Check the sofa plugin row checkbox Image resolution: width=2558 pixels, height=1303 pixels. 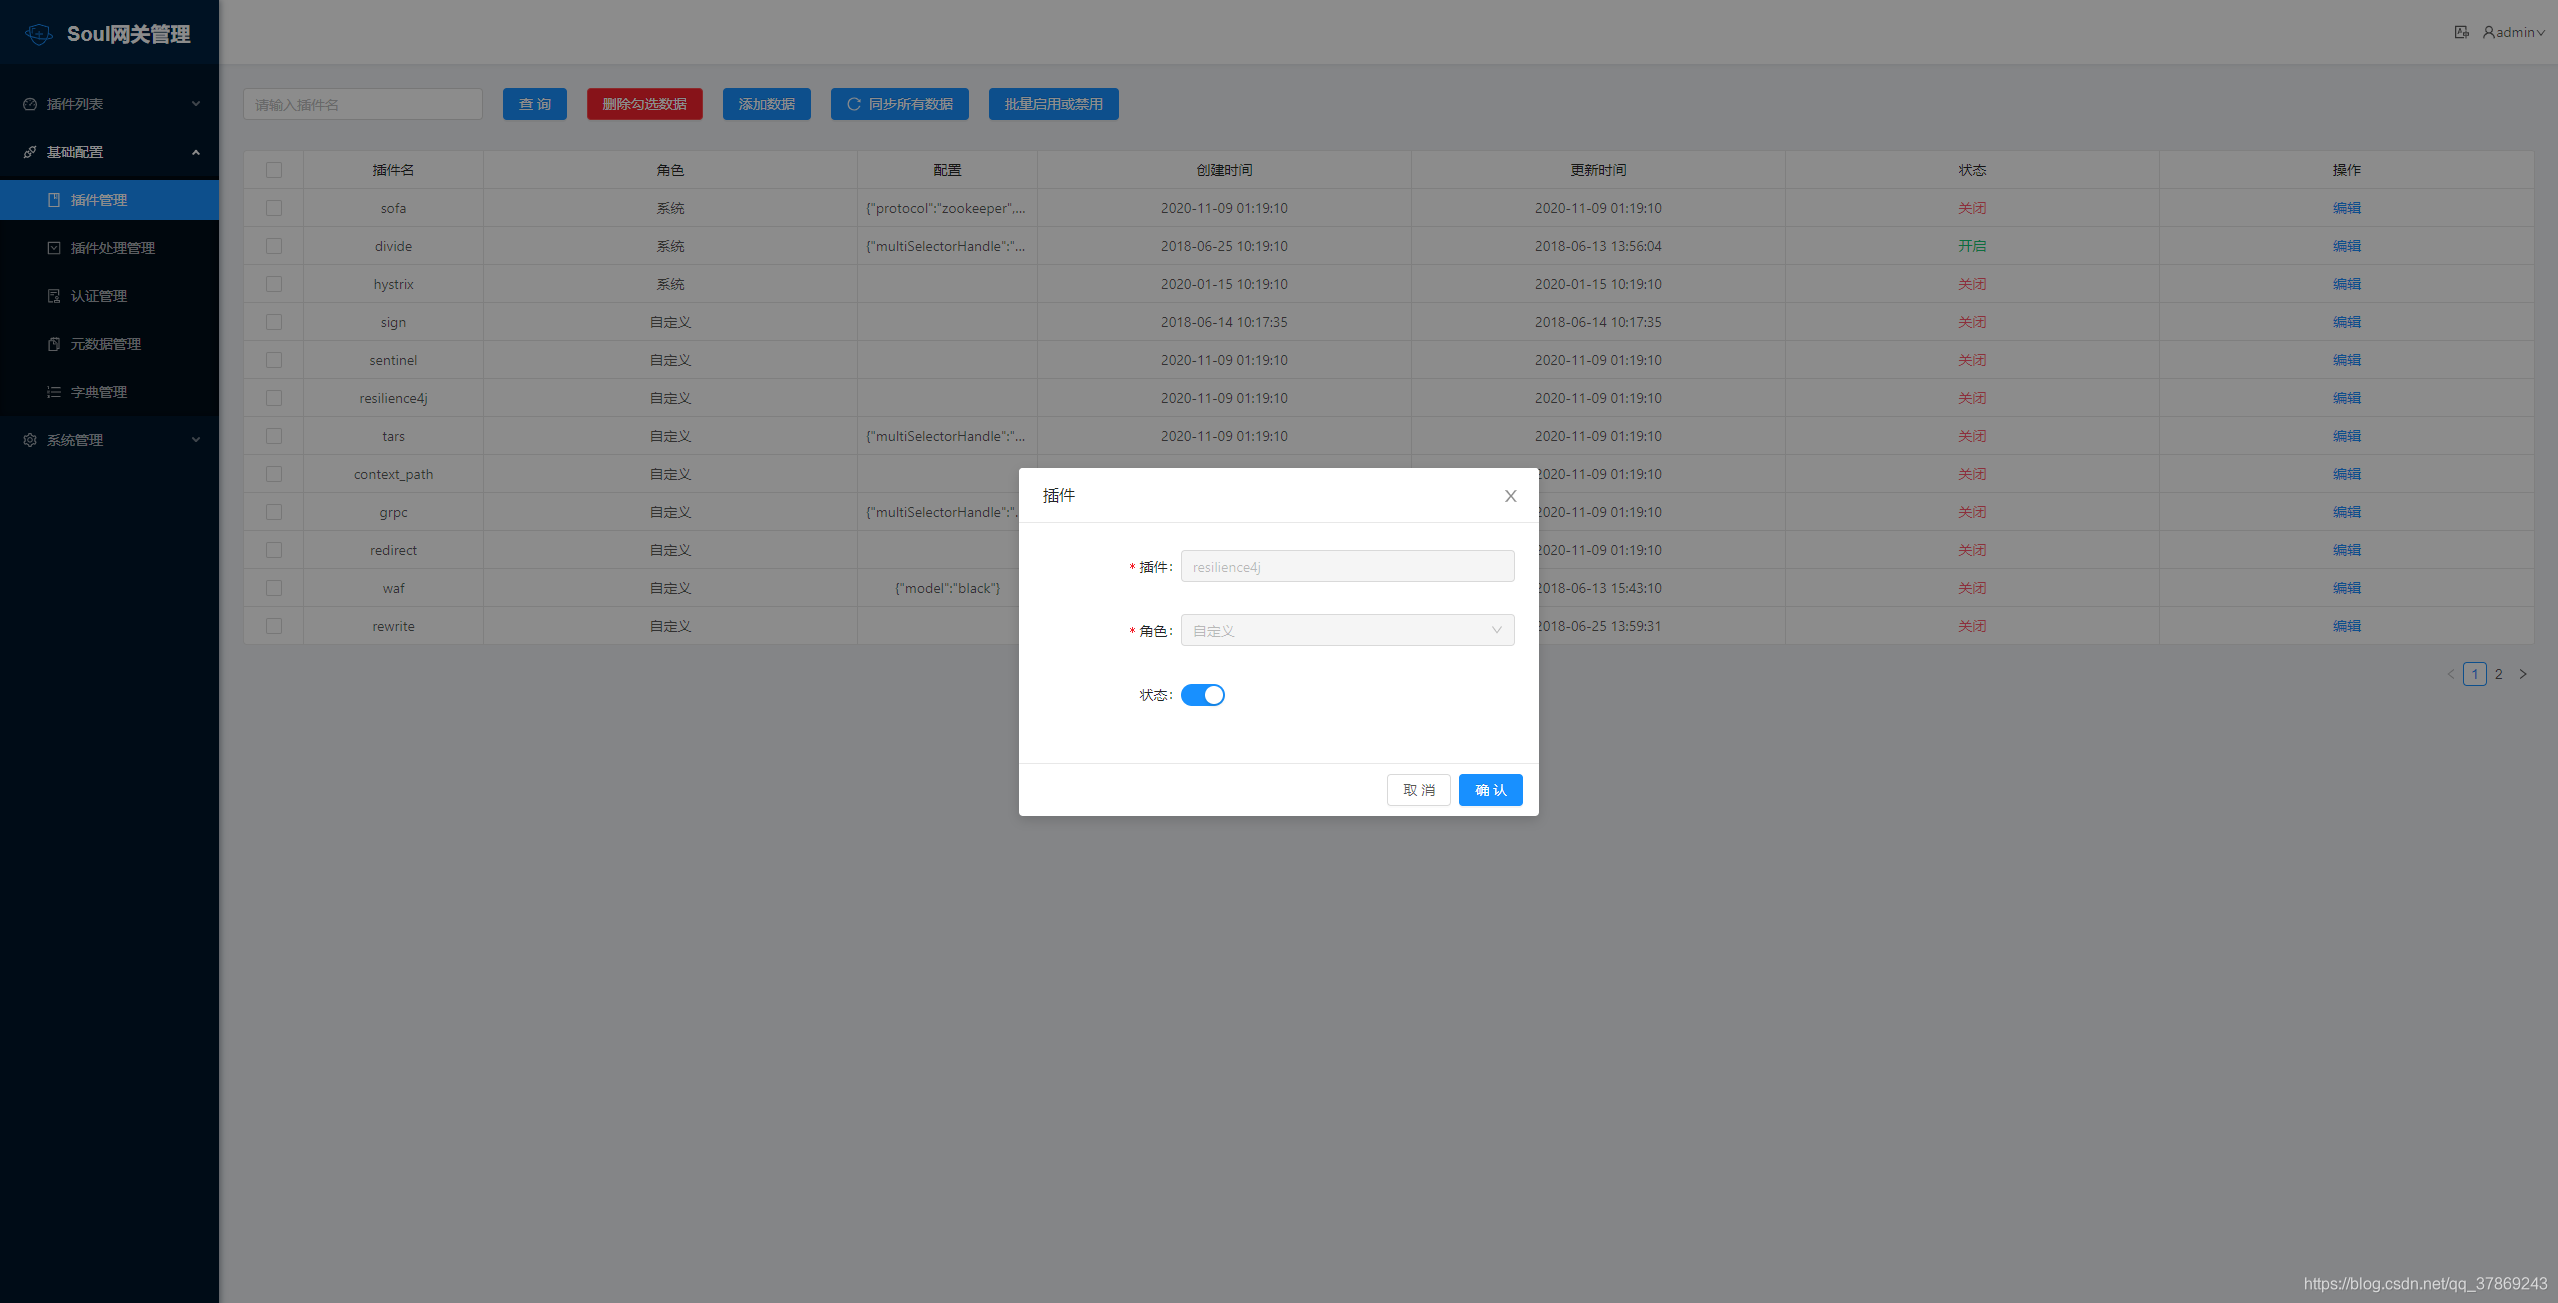(274, 208)
